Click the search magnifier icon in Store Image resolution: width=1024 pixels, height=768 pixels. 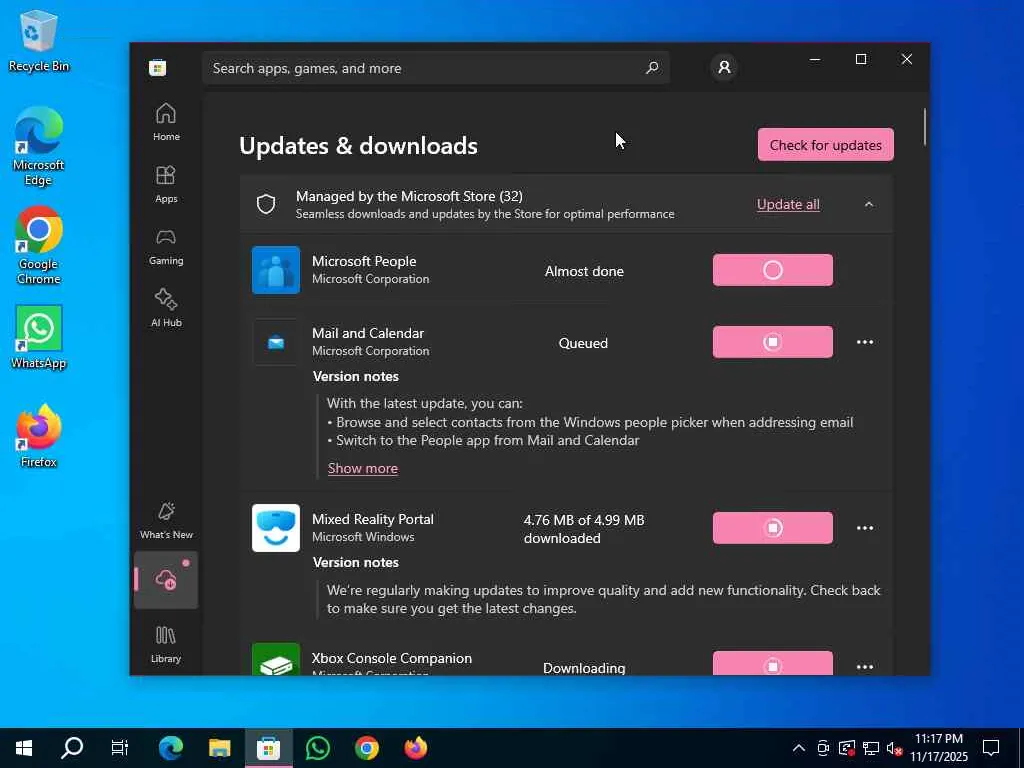click(x=652, y=68)
